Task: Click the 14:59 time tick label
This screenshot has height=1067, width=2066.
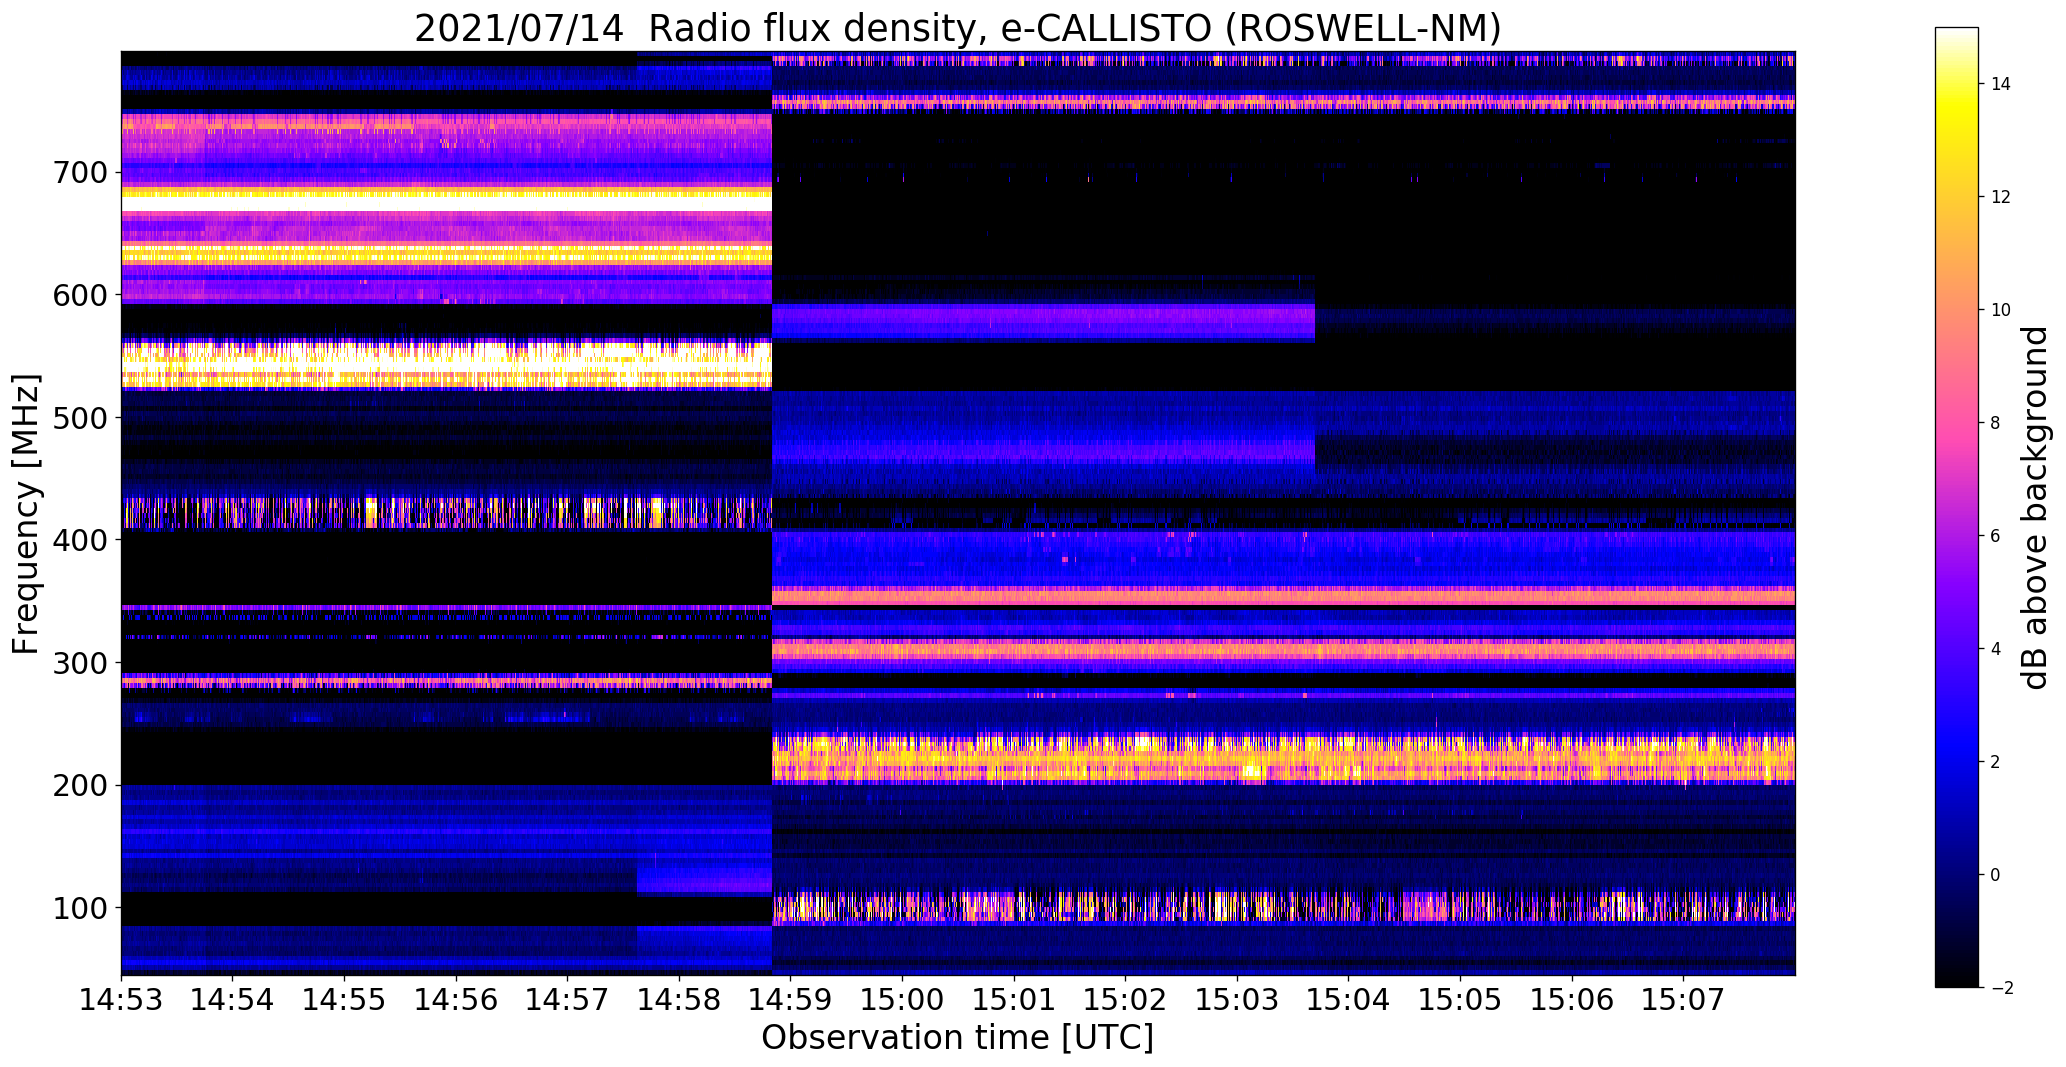Action: (x=791, y=1000)
